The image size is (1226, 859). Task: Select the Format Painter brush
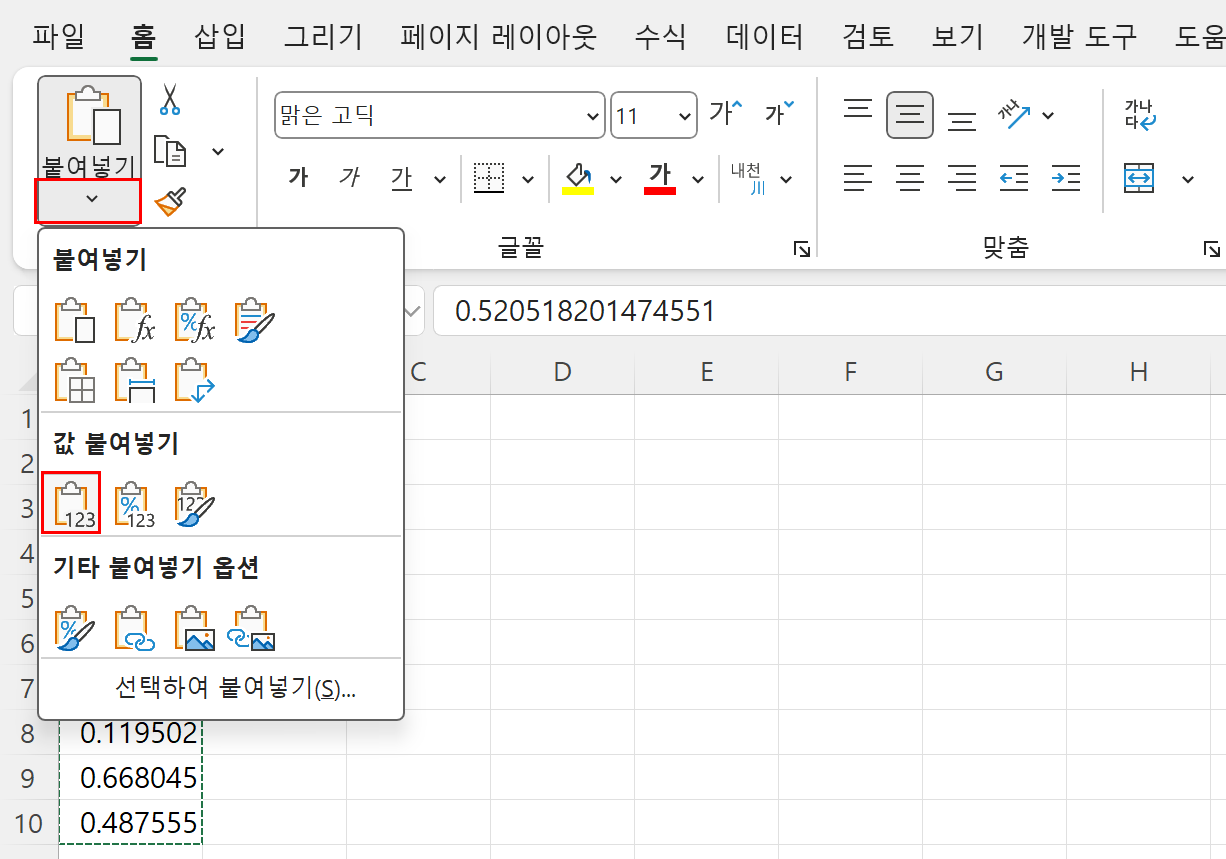(169, 199)
